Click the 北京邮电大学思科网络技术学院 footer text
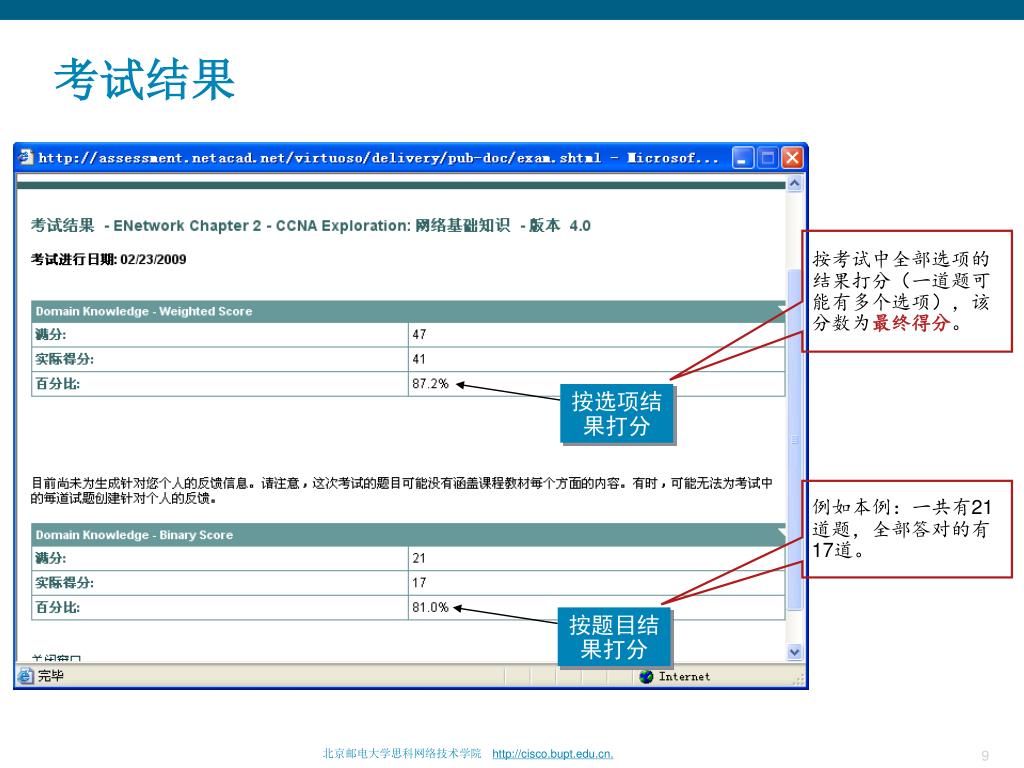Image resolution: width=1024 pixels, height=768 pixels. pos(402,754)
